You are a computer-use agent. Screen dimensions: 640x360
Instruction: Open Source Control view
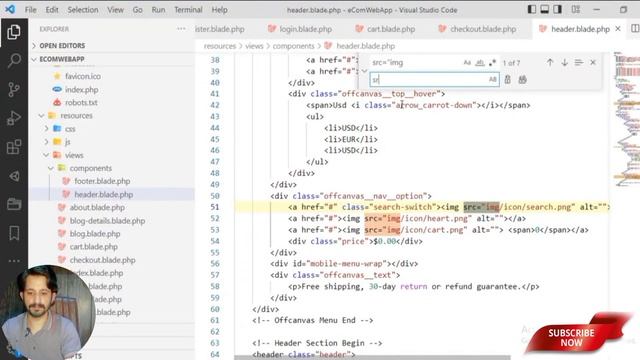14,89
